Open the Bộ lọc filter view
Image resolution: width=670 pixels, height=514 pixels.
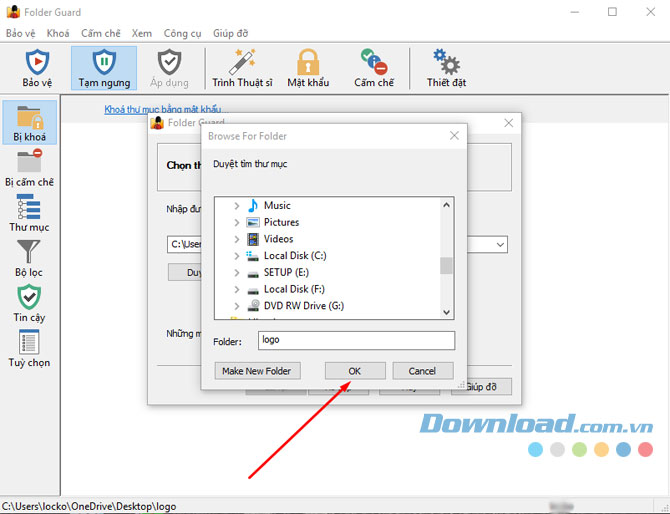tap(29, 258)
